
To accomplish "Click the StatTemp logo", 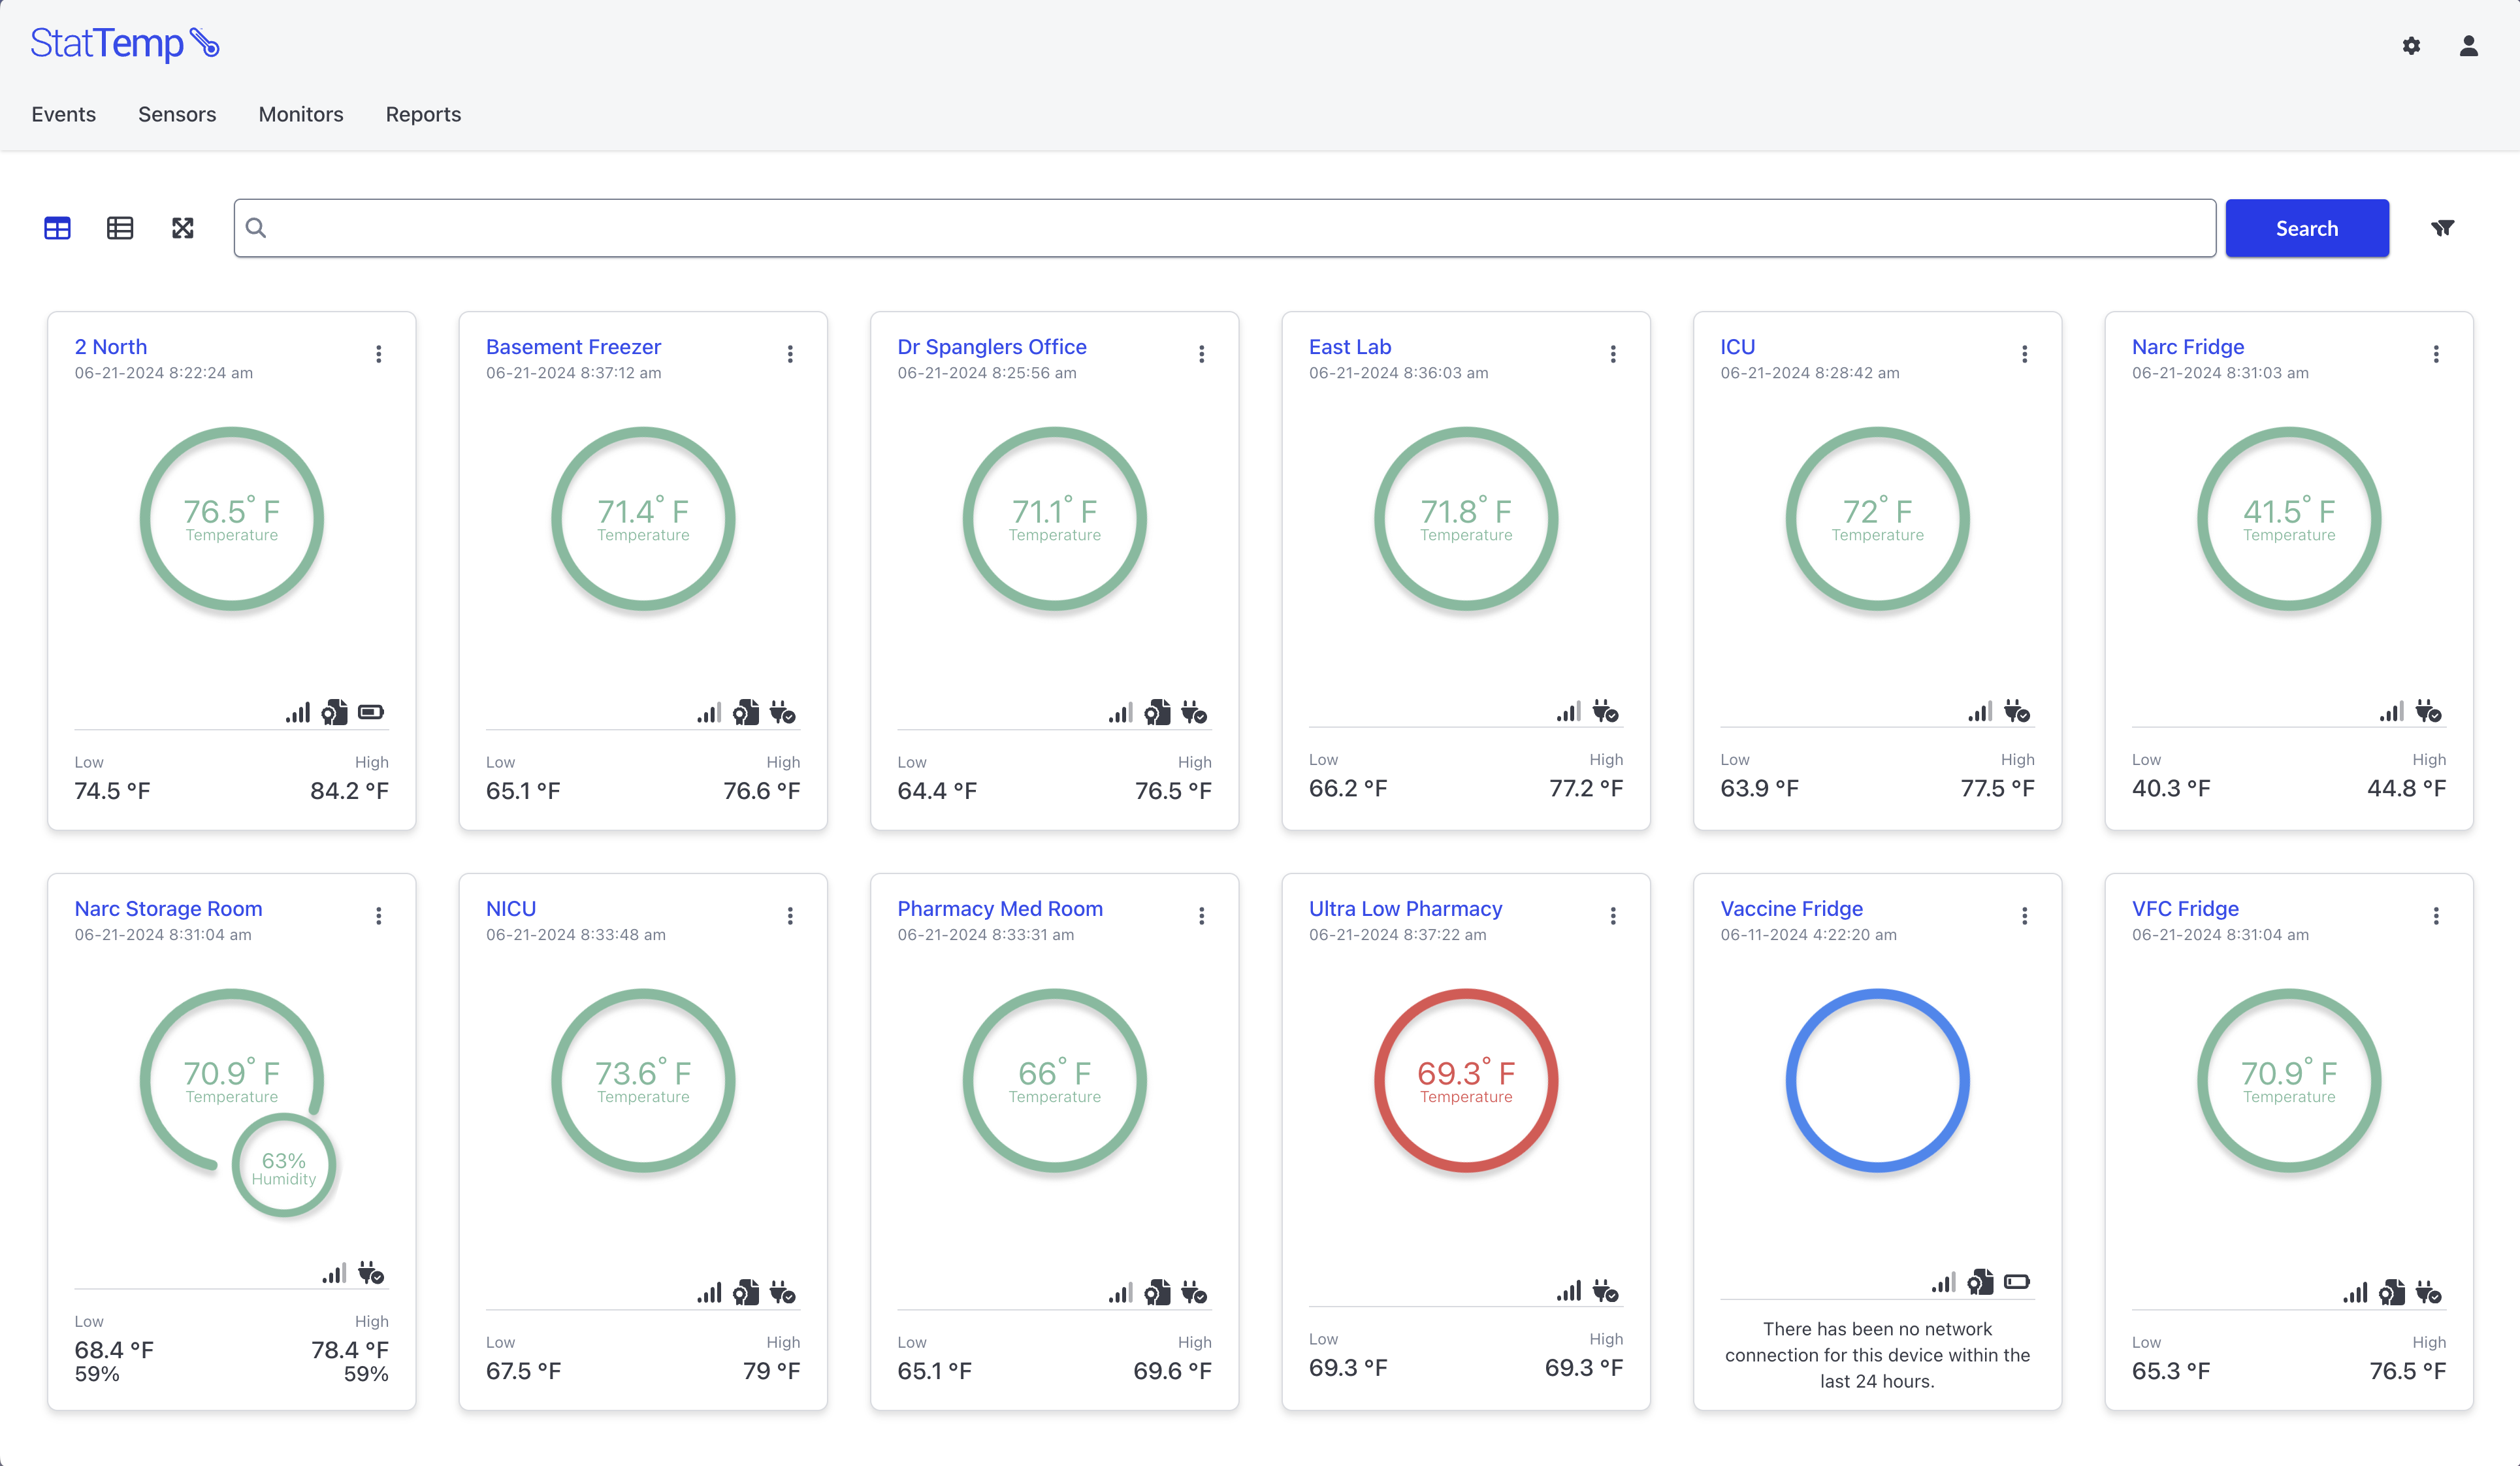I will [124, 43].
